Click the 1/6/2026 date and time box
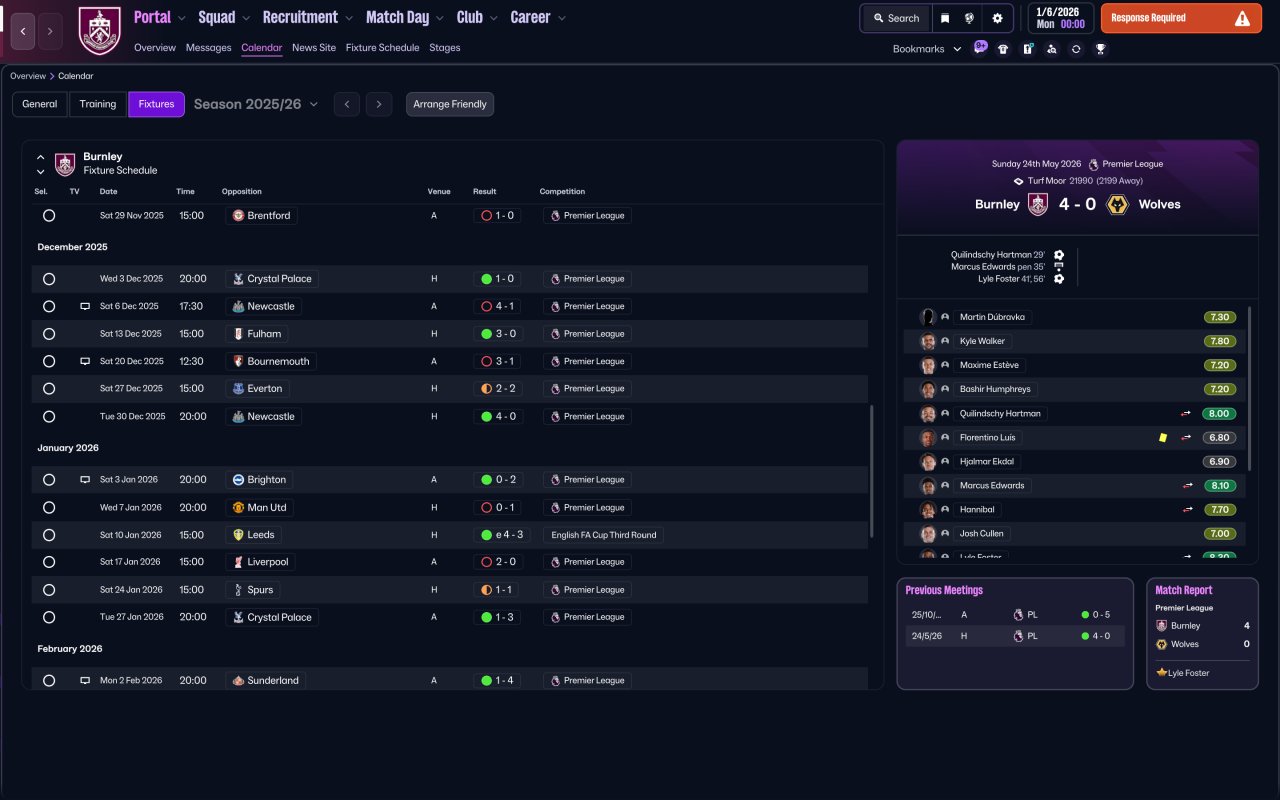Image resolution: width=1280 pixels, height=800 pixels. [x=1060, y=18]
